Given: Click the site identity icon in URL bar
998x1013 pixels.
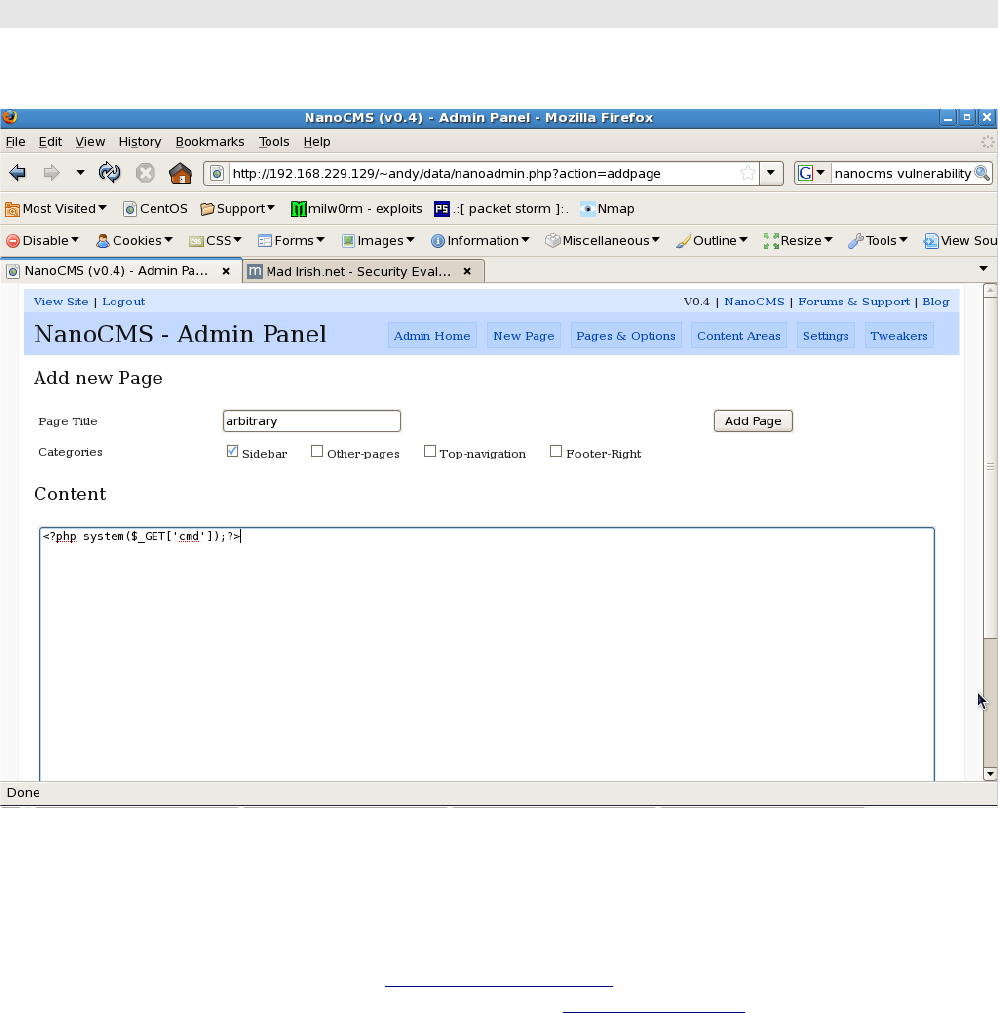Looking at the screenshot, I should click(x=217, y=173).
